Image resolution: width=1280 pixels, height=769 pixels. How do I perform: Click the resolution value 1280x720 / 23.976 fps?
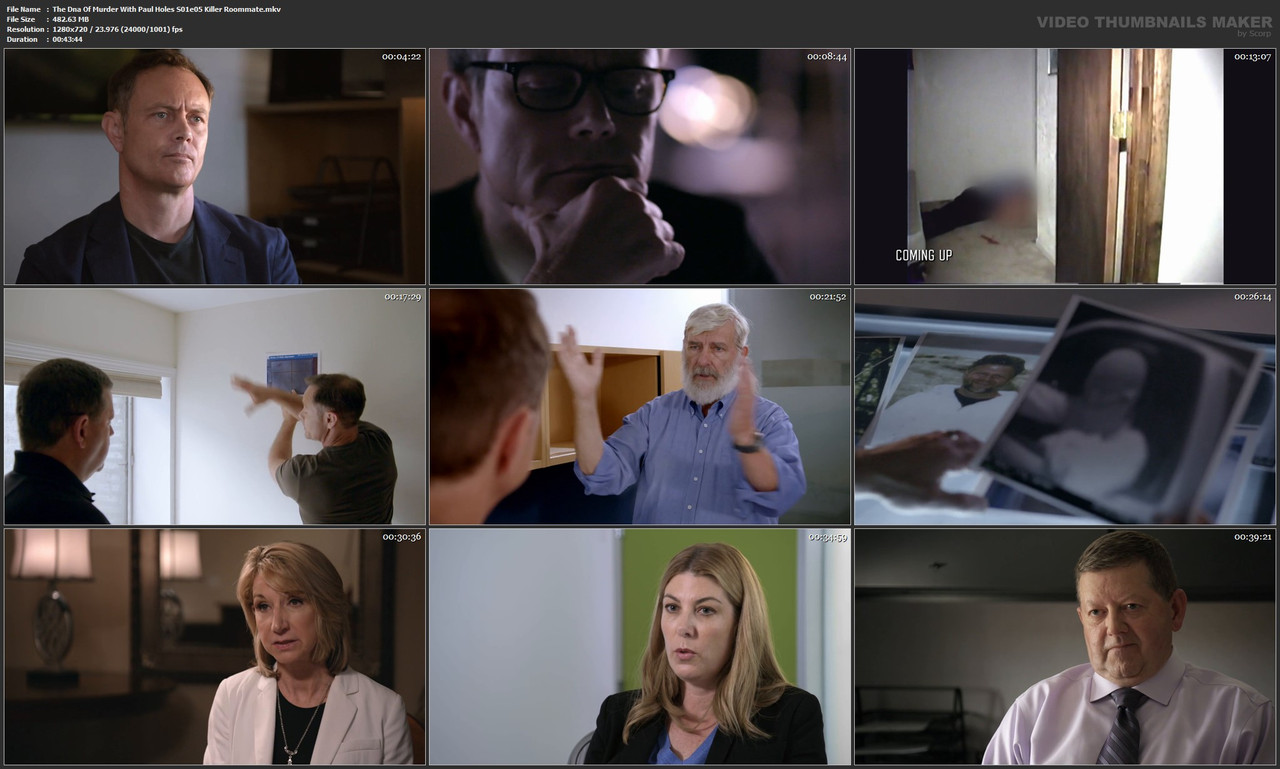(x=117, y=29)
